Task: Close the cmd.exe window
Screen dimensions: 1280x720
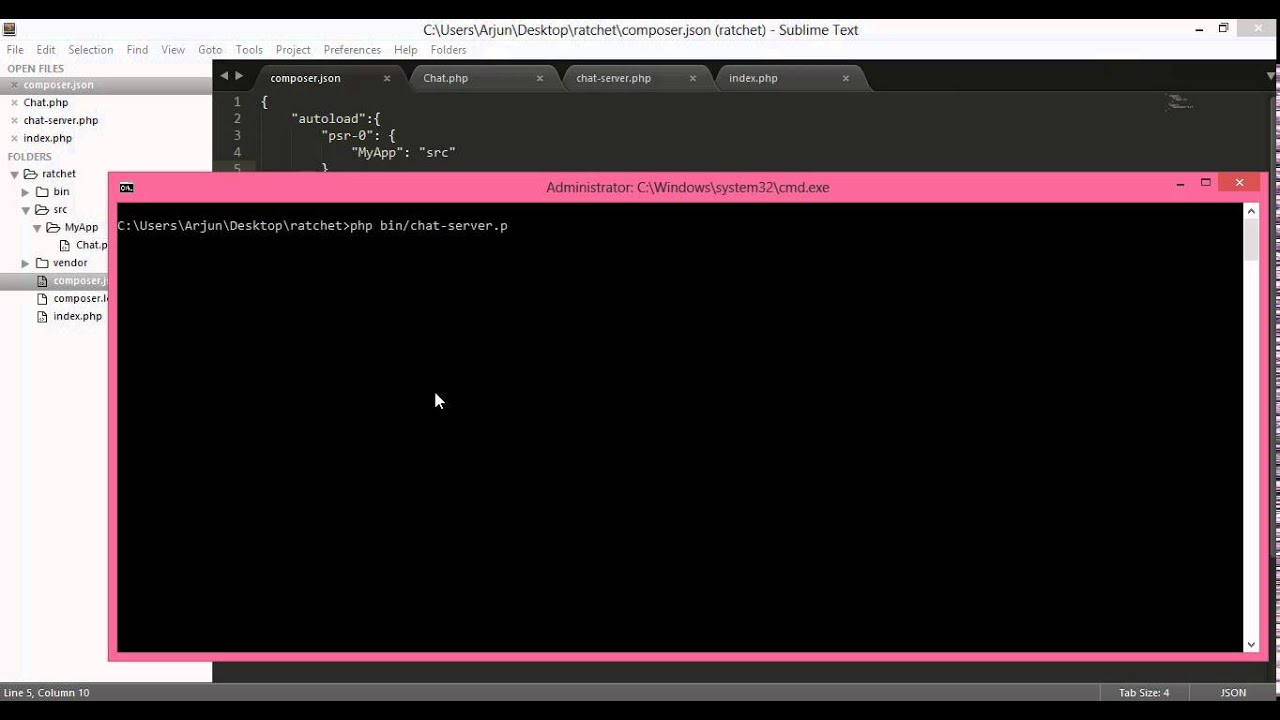Action: (x=1239, y=183)
